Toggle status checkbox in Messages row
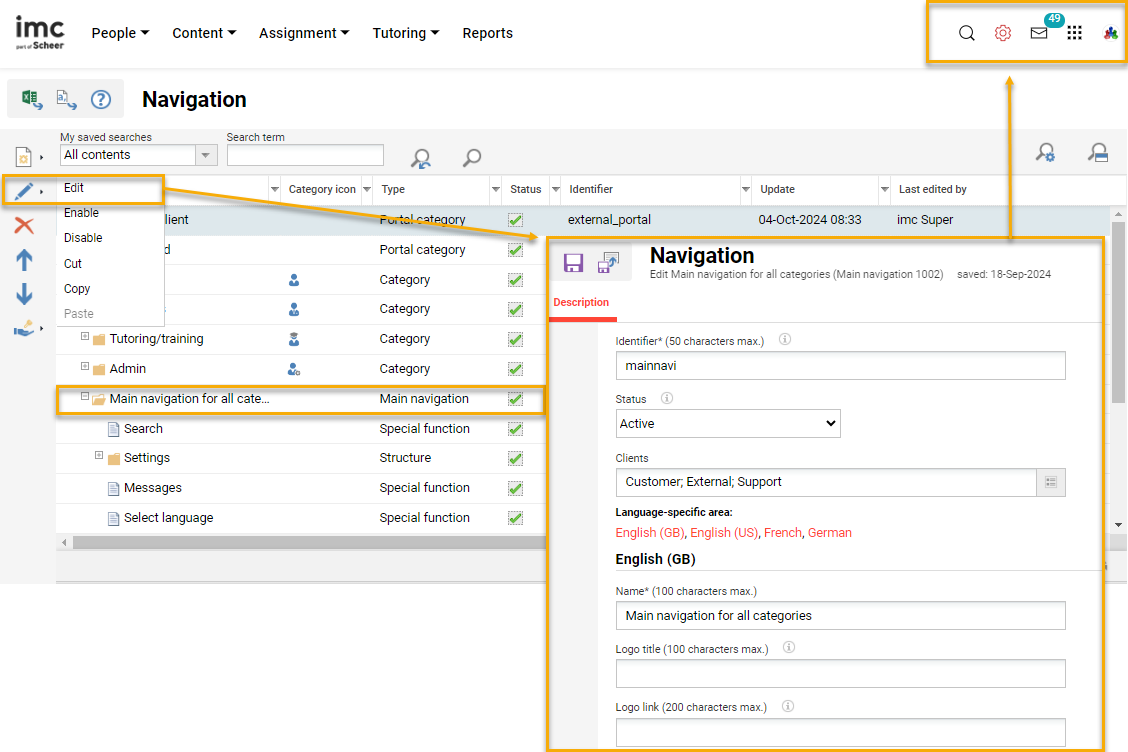Viewport: 1128px width, 752px height. pyautogui.click(x=515, y=488)
